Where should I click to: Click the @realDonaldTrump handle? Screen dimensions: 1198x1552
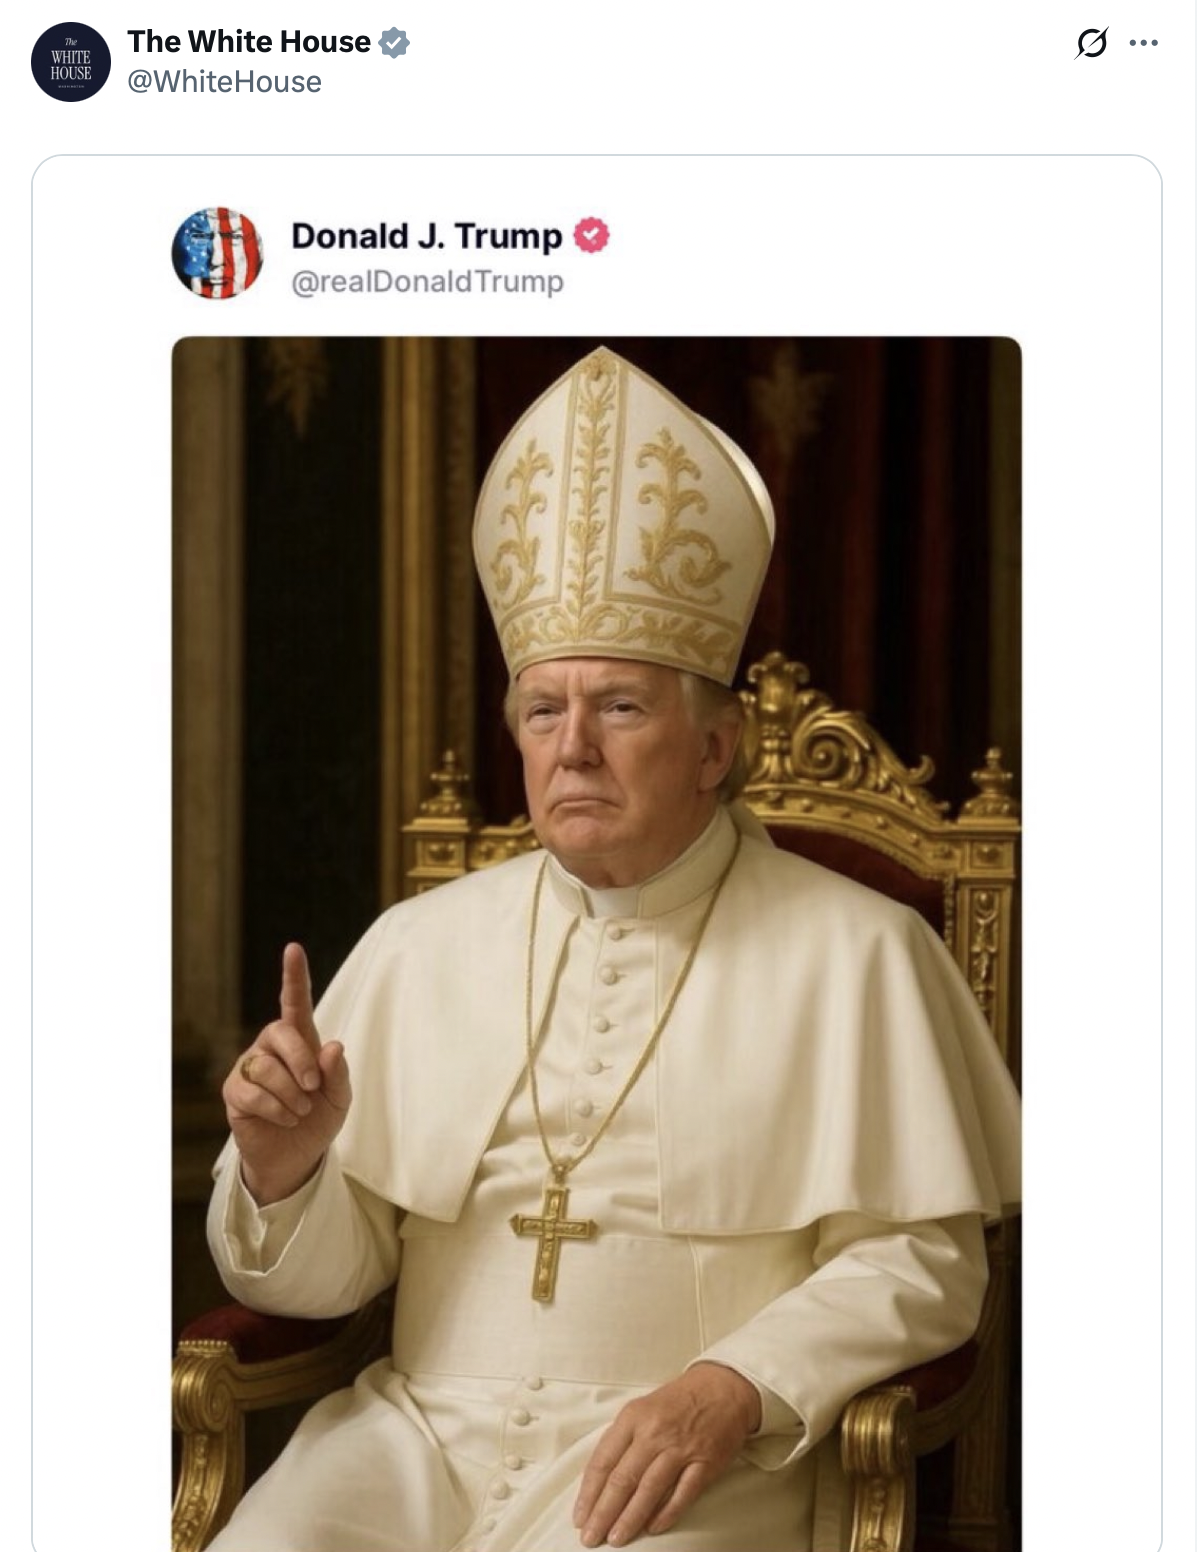[x=427, y=282]
